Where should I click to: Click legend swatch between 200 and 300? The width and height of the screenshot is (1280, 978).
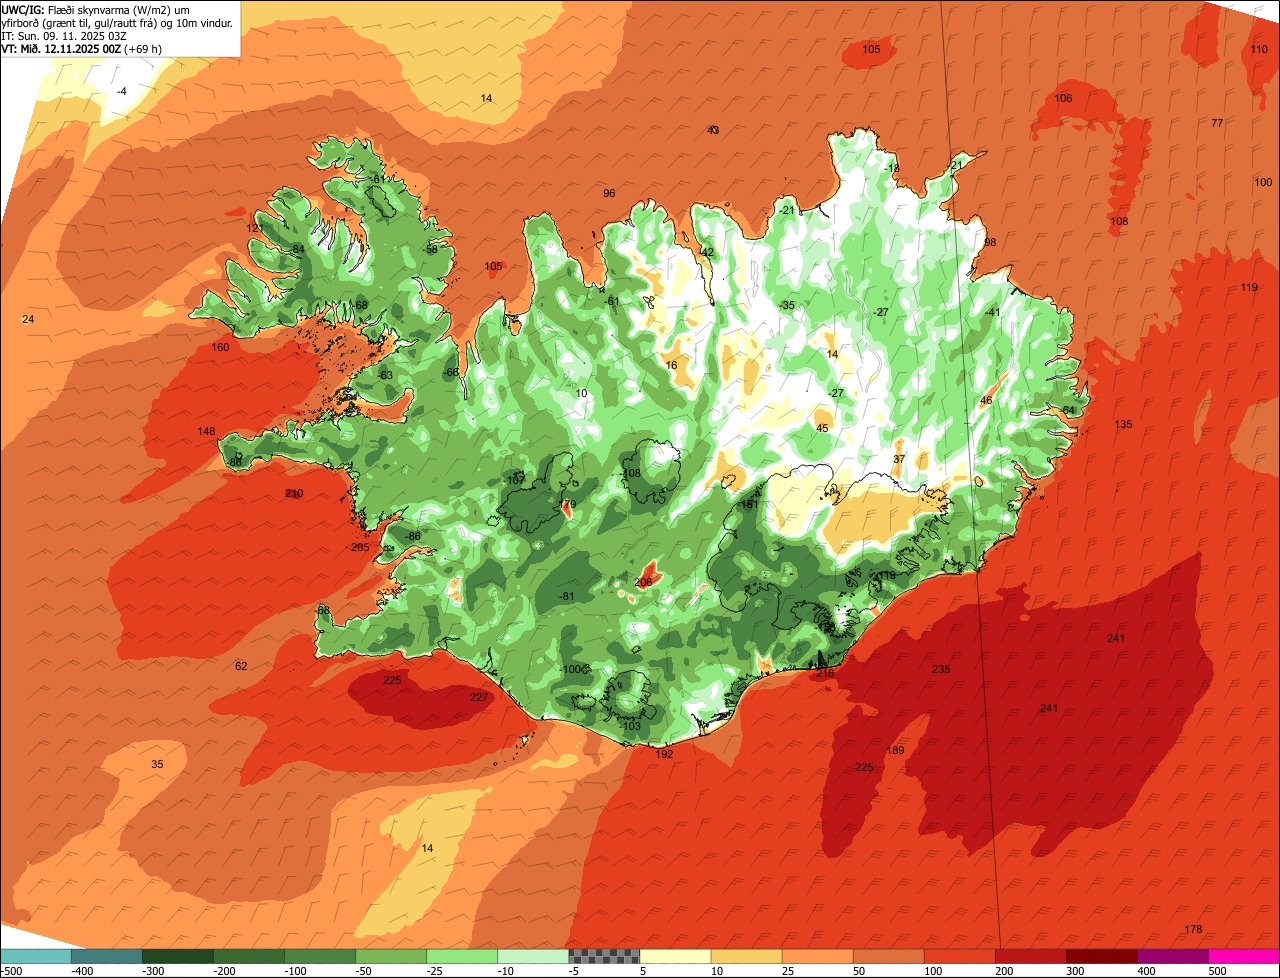click(1030, 956)
